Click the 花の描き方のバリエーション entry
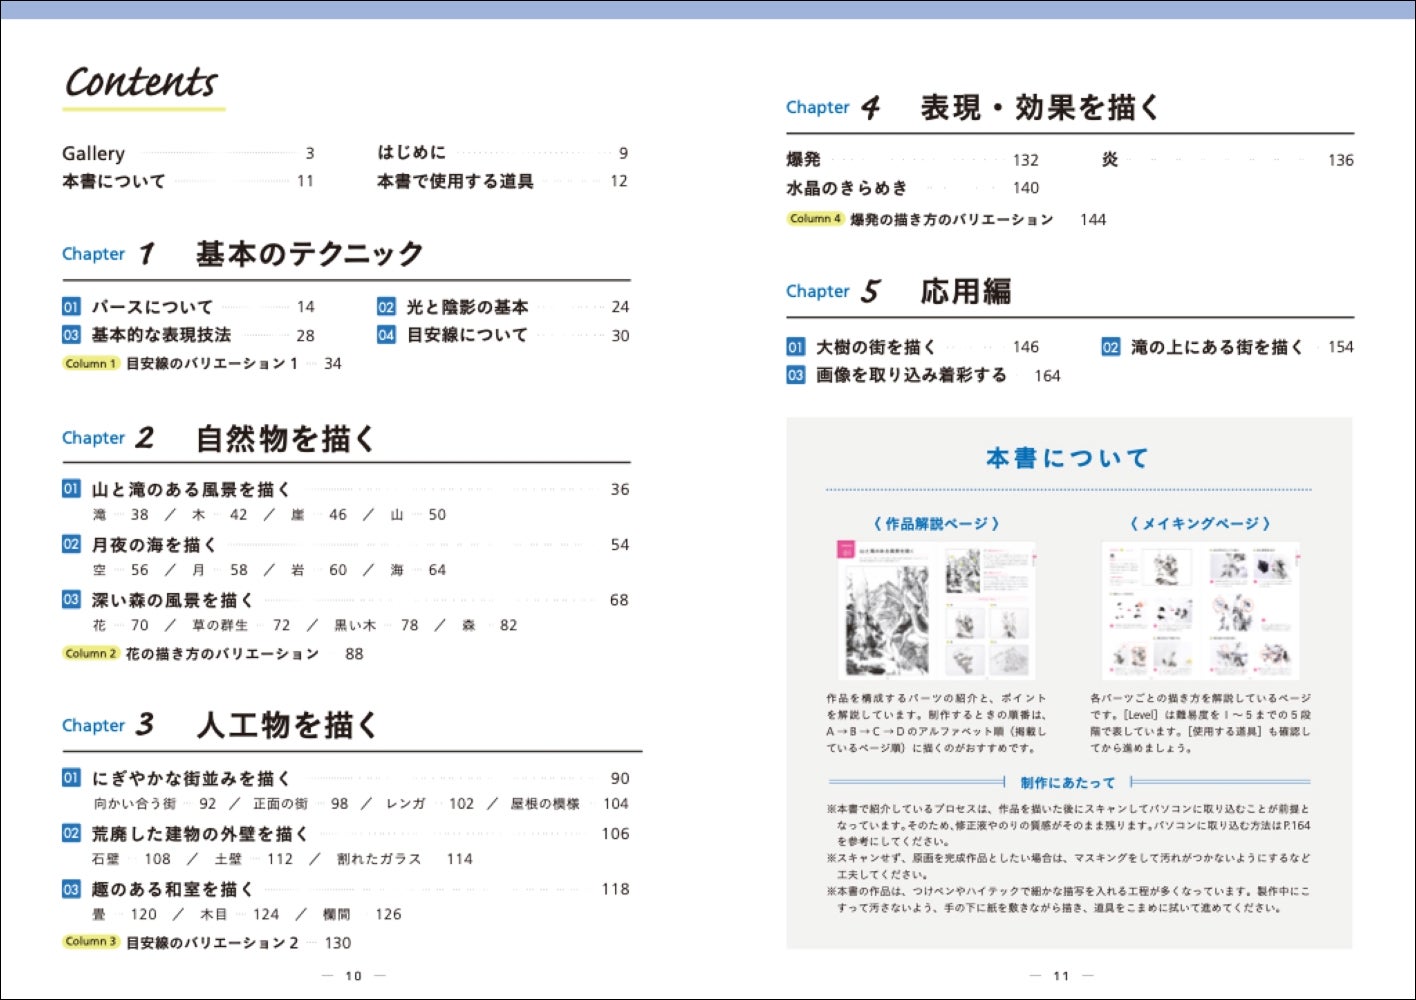The width and height of the screenshot is (1416, 1000). pyautogui.click(x=244, y=654)
